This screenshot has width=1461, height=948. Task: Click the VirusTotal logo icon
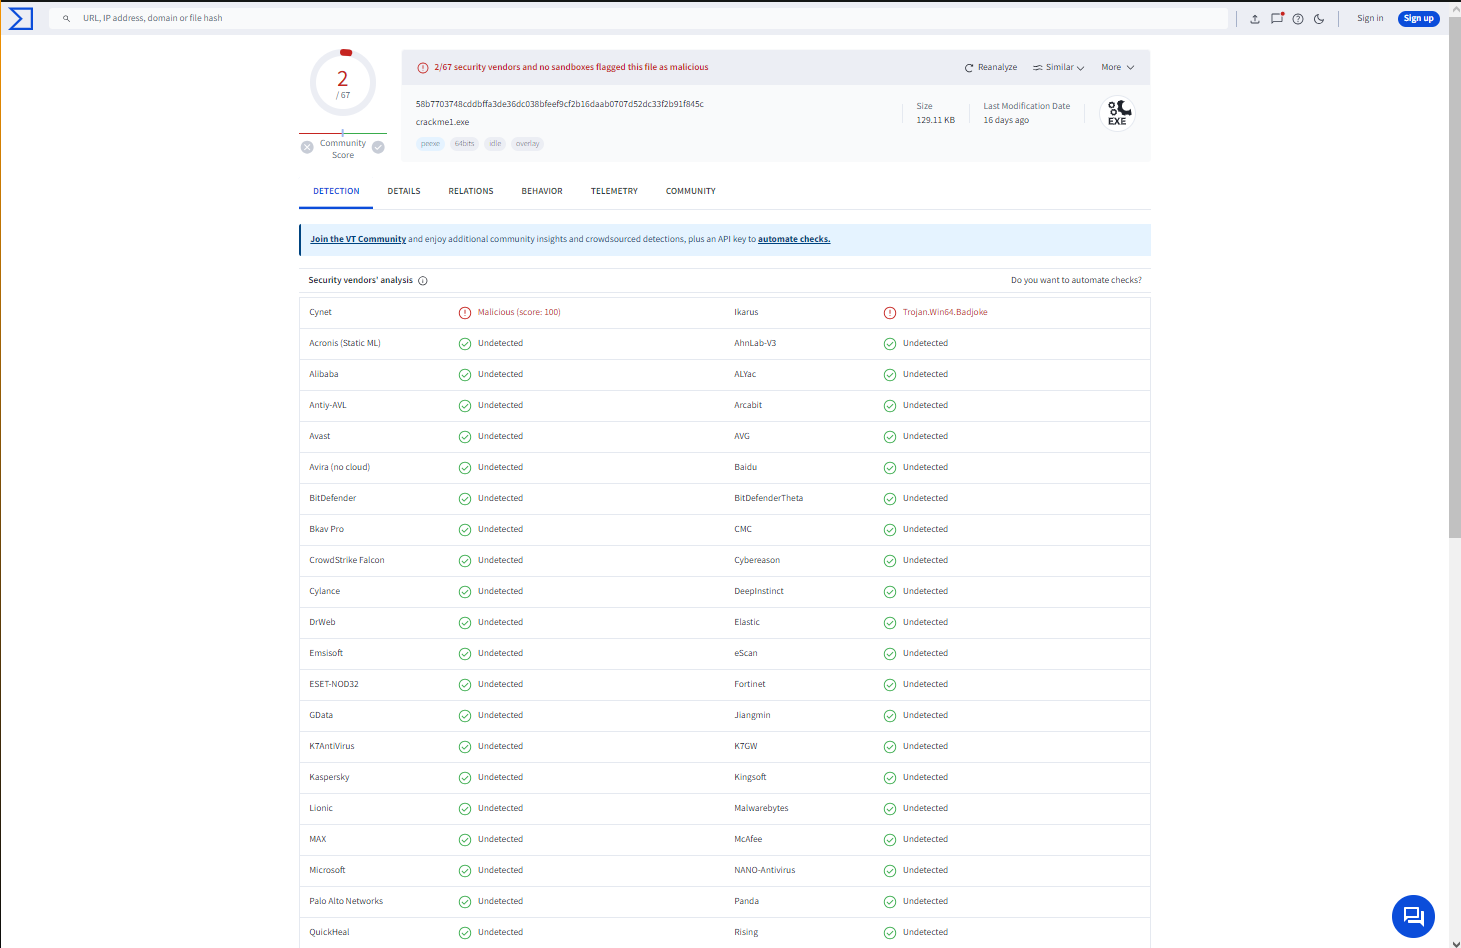[x=21, y=18]
